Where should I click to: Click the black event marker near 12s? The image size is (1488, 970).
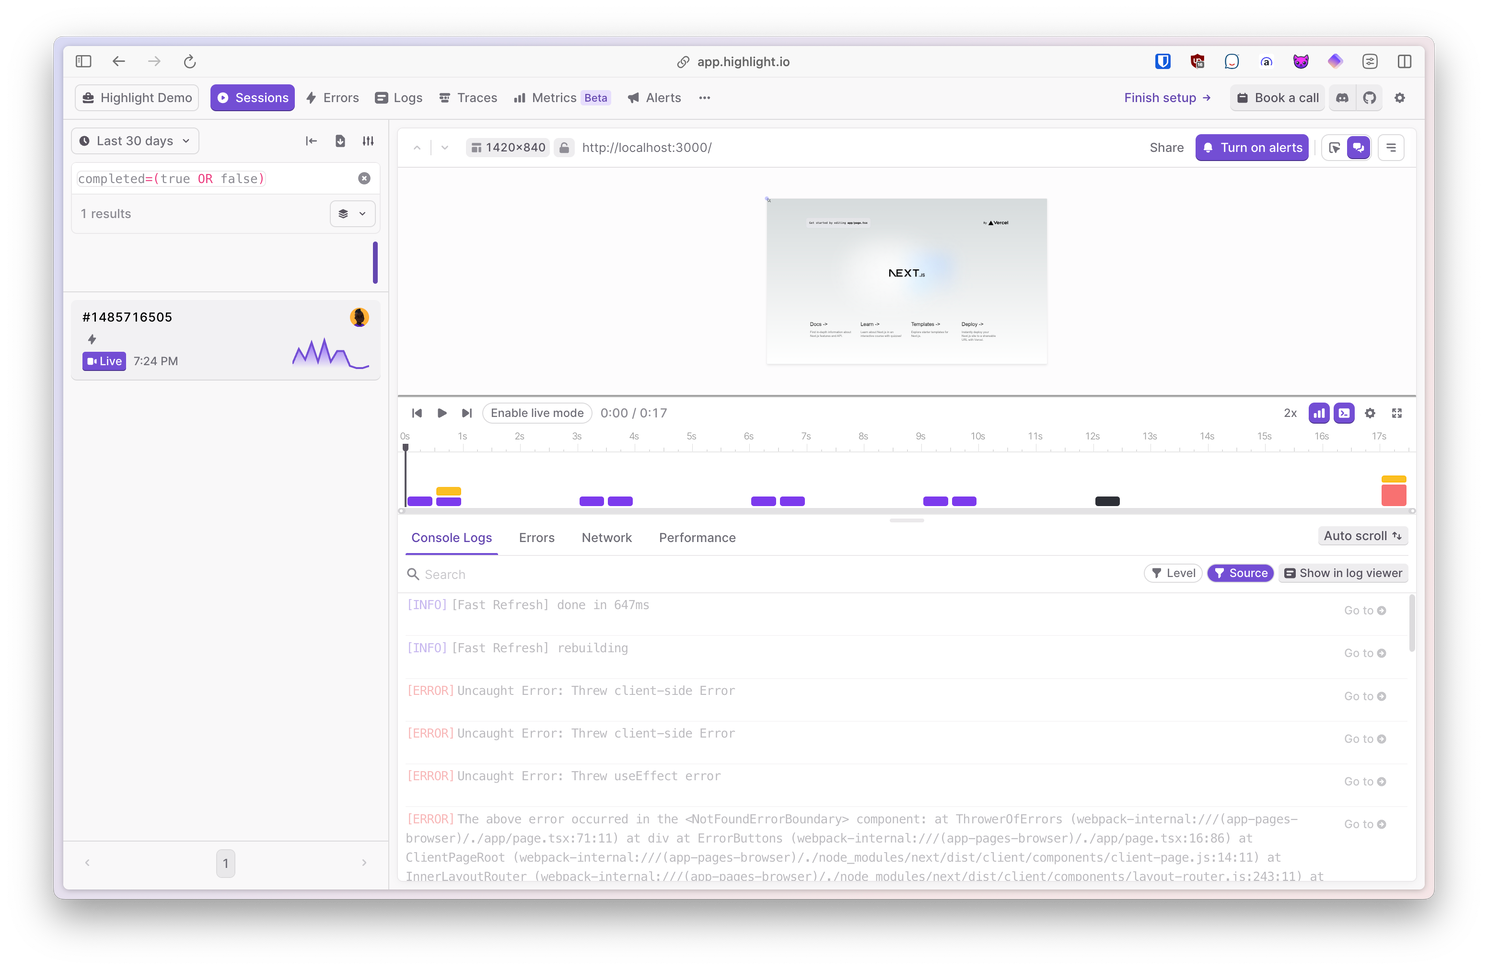click(x=1107, y=501)
